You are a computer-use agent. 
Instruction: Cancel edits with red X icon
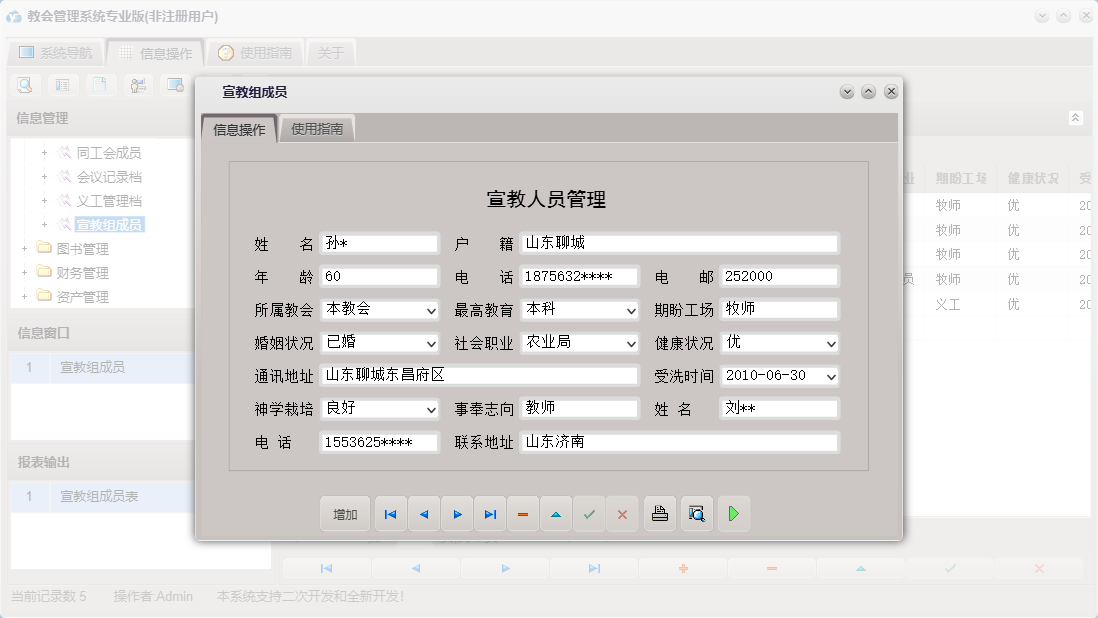point(623,513)
